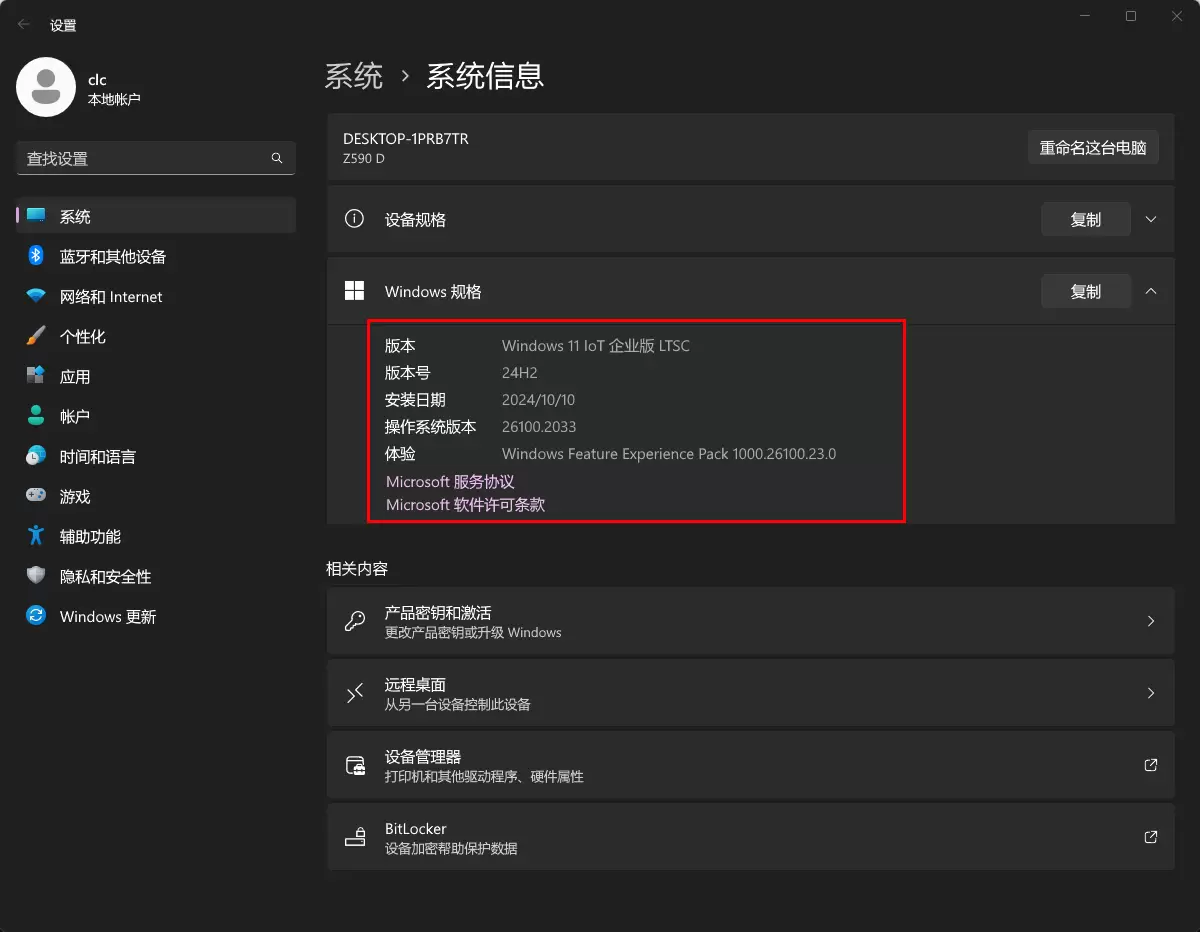The height and width of the screenshot is (932, 1200).
Task: Click the 远程桌面 row title
Action: click(415, 685)
